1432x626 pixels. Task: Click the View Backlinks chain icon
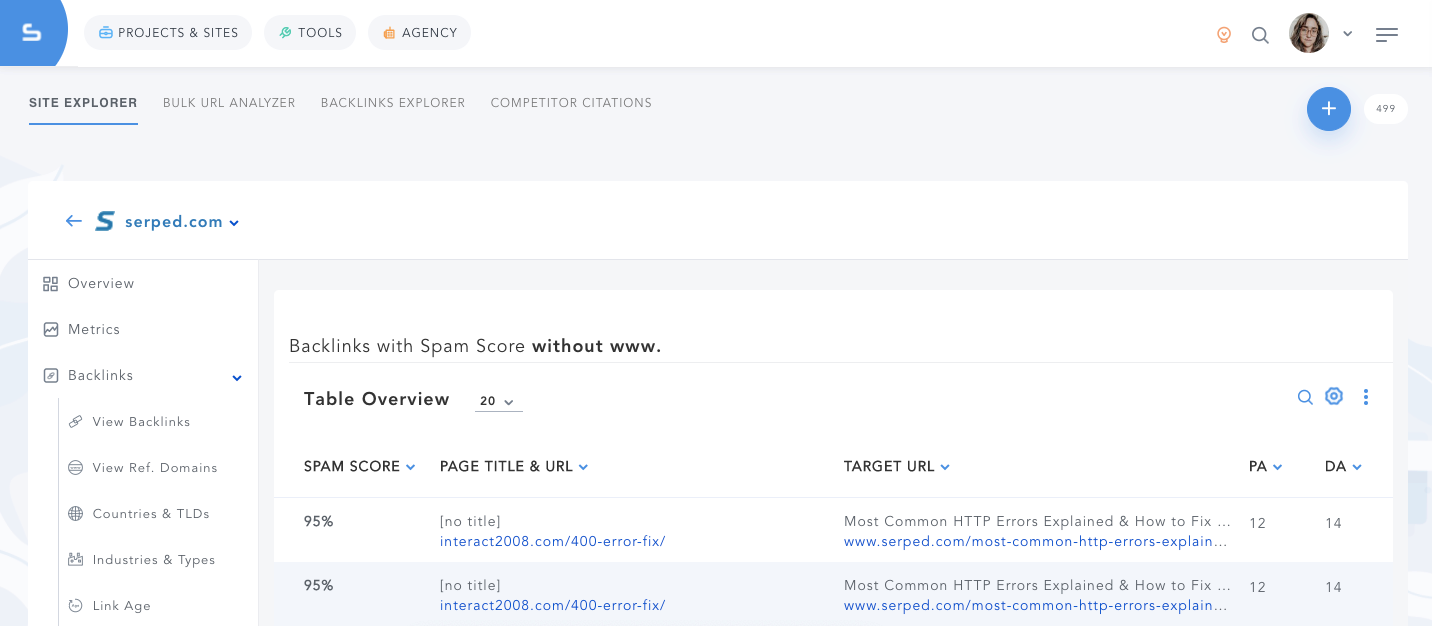tap(75, 422)
